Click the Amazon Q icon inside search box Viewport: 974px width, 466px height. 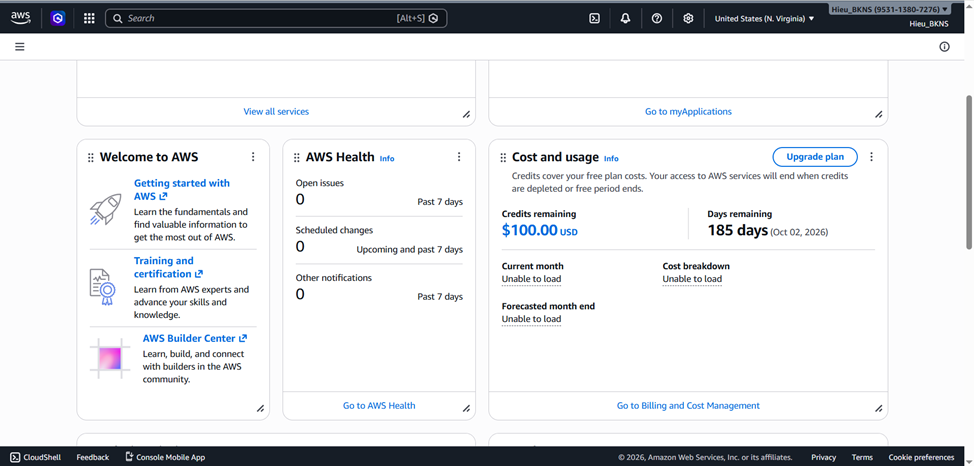[x=434, y=19]
